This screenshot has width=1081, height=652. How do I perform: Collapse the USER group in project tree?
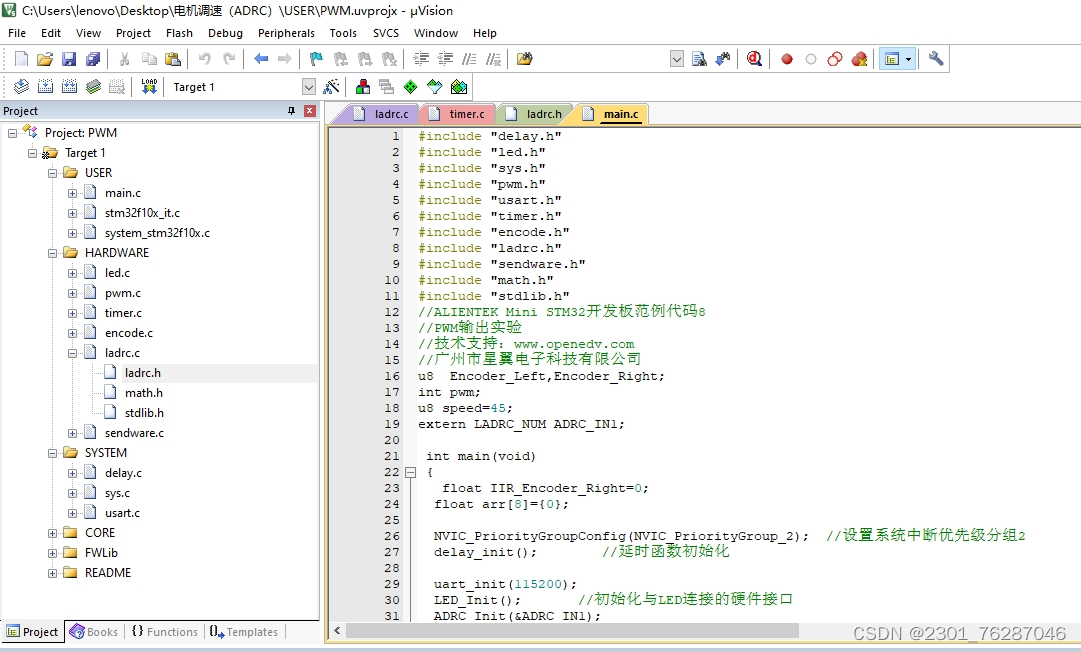[x=52, y=173]
